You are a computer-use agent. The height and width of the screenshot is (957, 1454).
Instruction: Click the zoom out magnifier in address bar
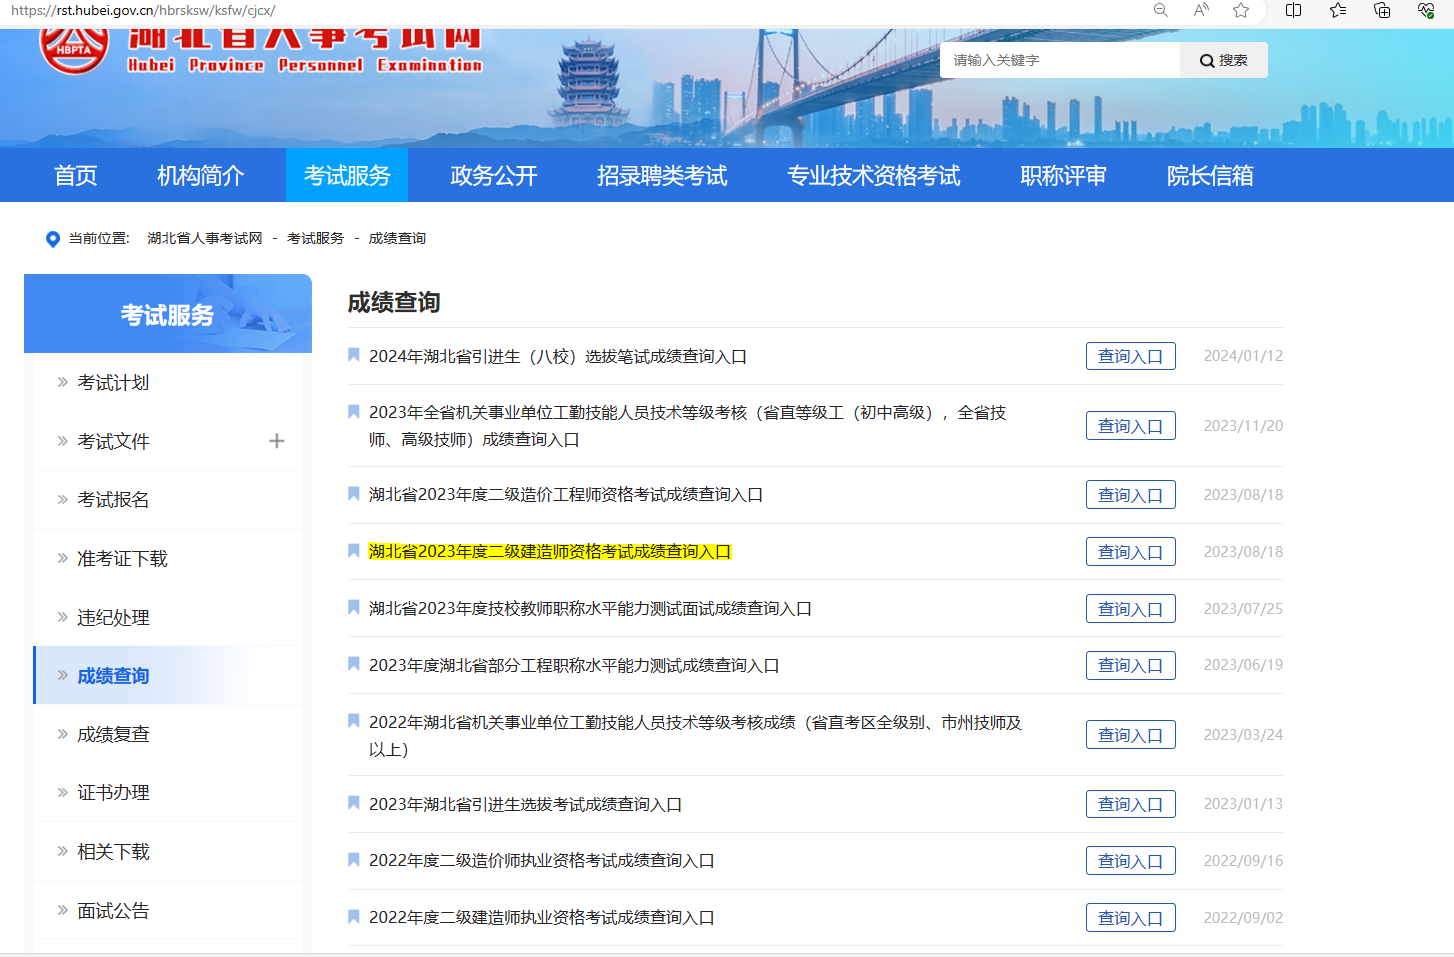(x=1160, y=10)
